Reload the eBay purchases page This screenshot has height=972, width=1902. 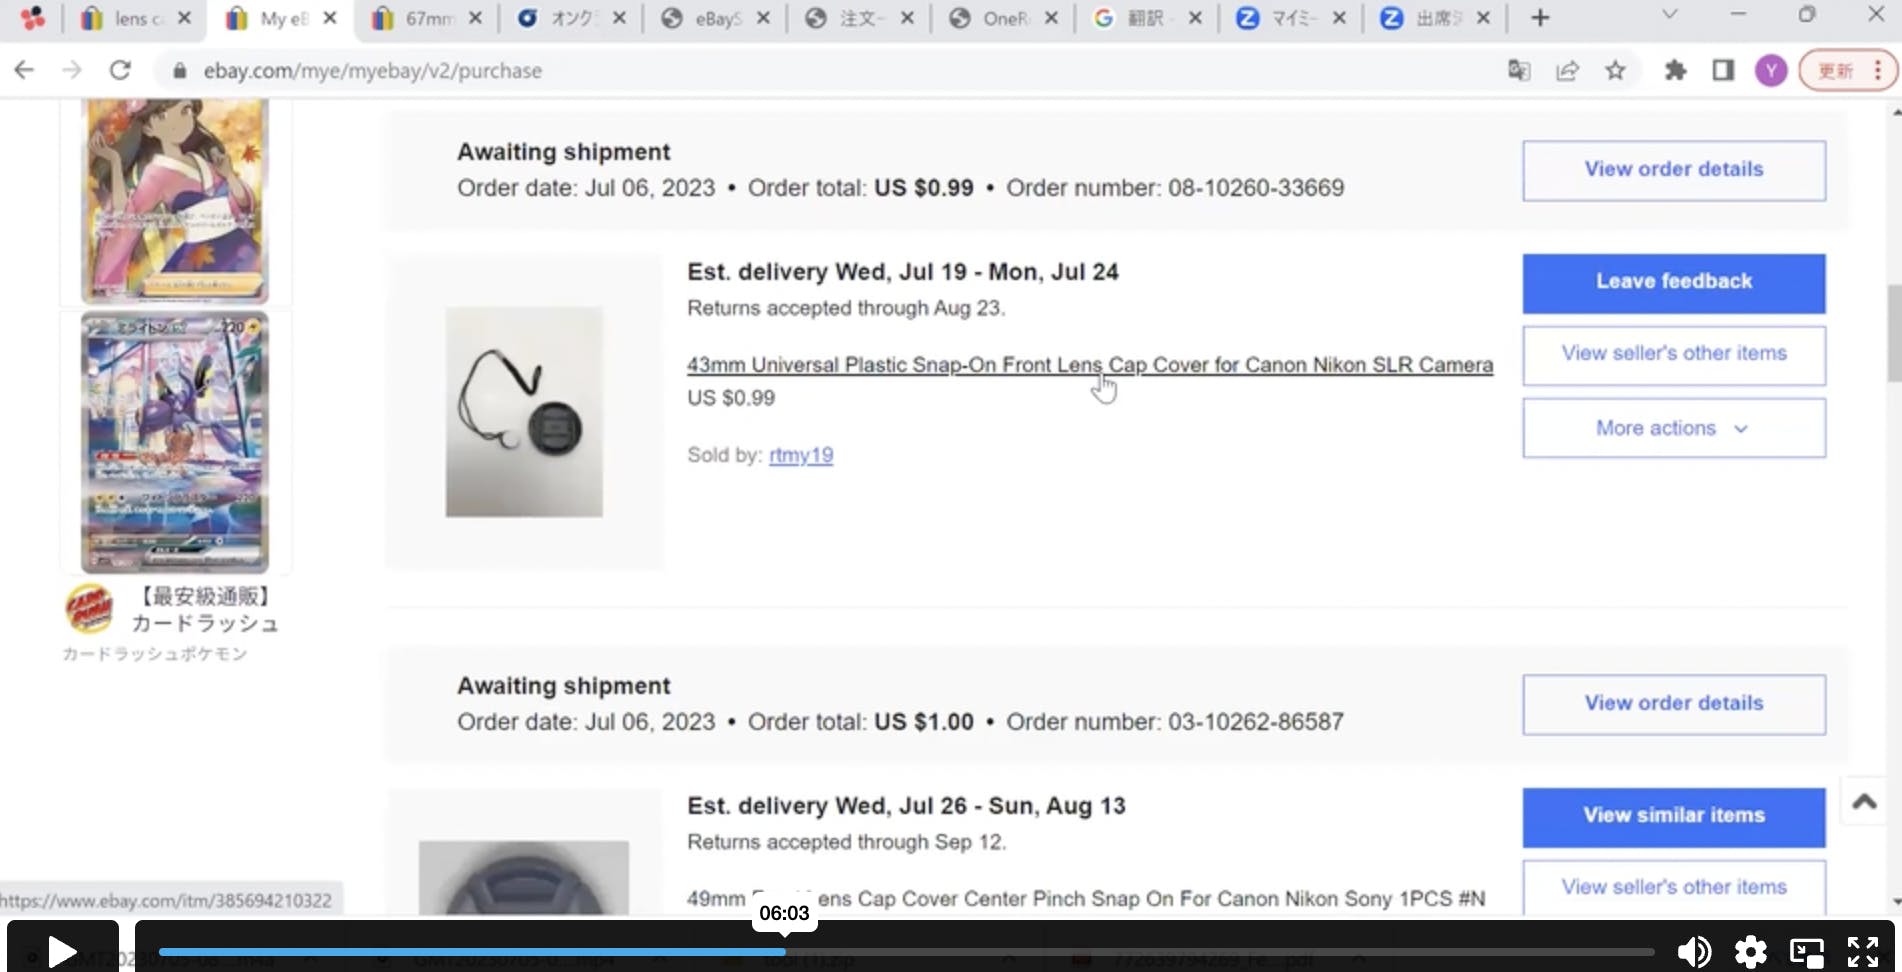click(120, 70)
